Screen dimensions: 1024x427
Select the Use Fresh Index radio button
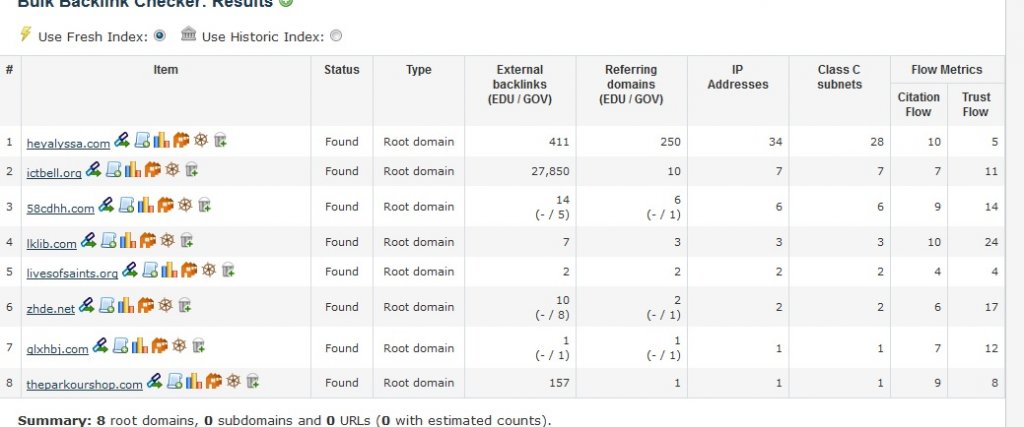point(159,36)
